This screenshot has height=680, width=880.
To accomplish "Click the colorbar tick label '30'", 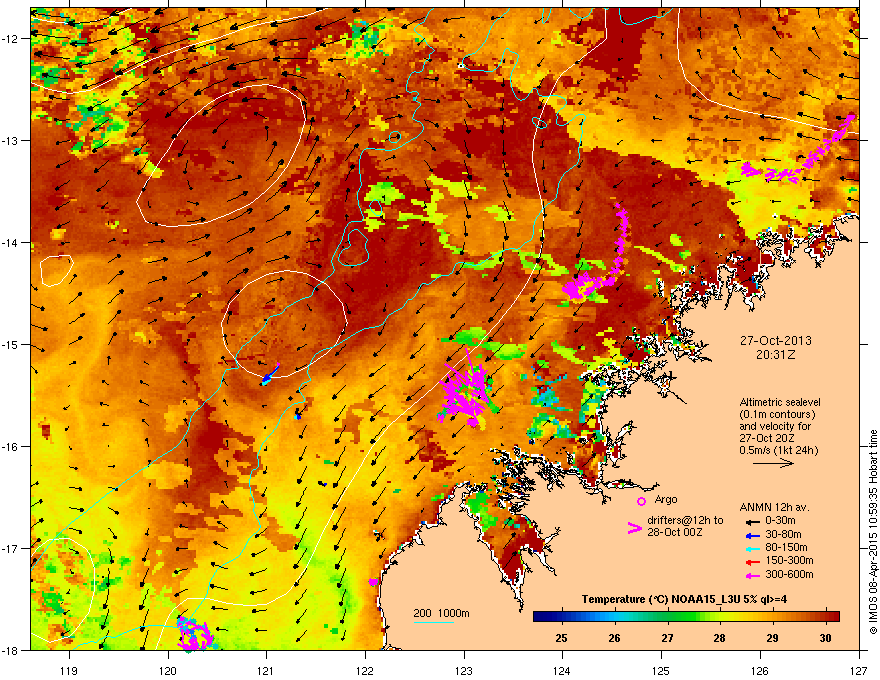I will 825,638.
